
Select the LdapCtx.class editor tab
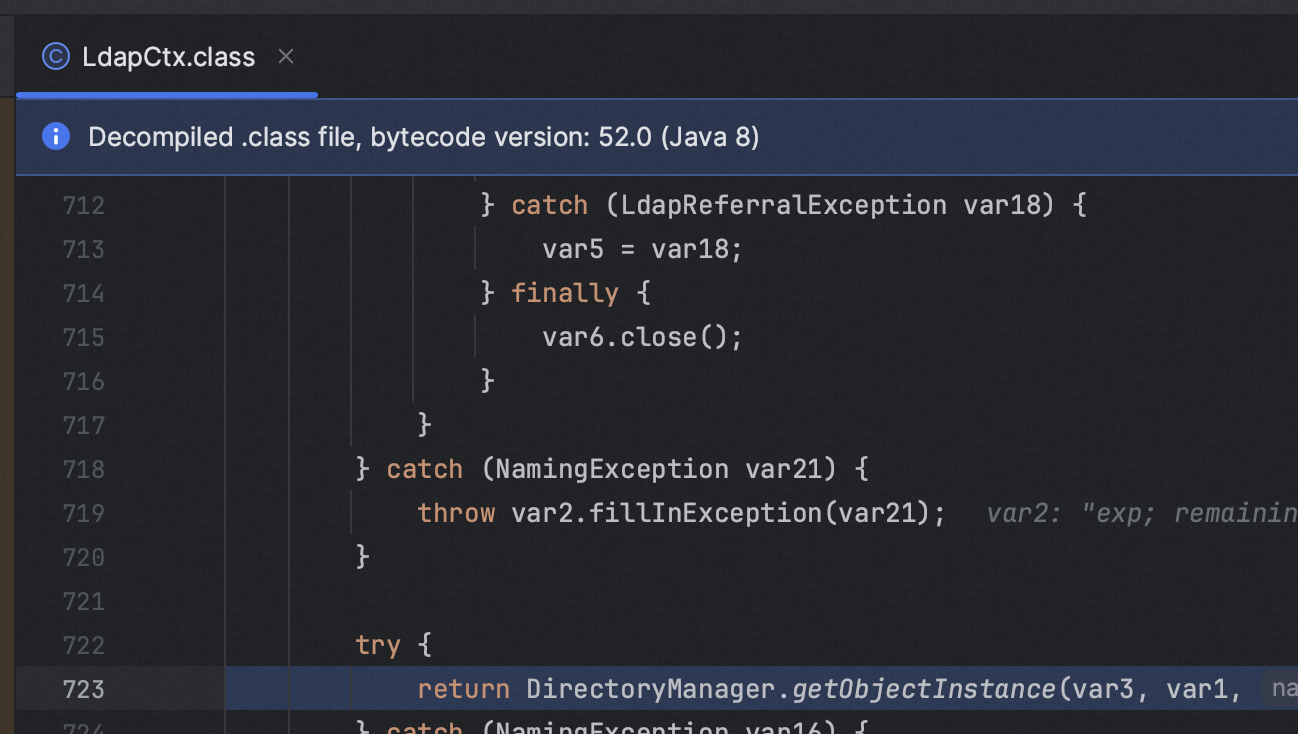[x=167, y=57]
